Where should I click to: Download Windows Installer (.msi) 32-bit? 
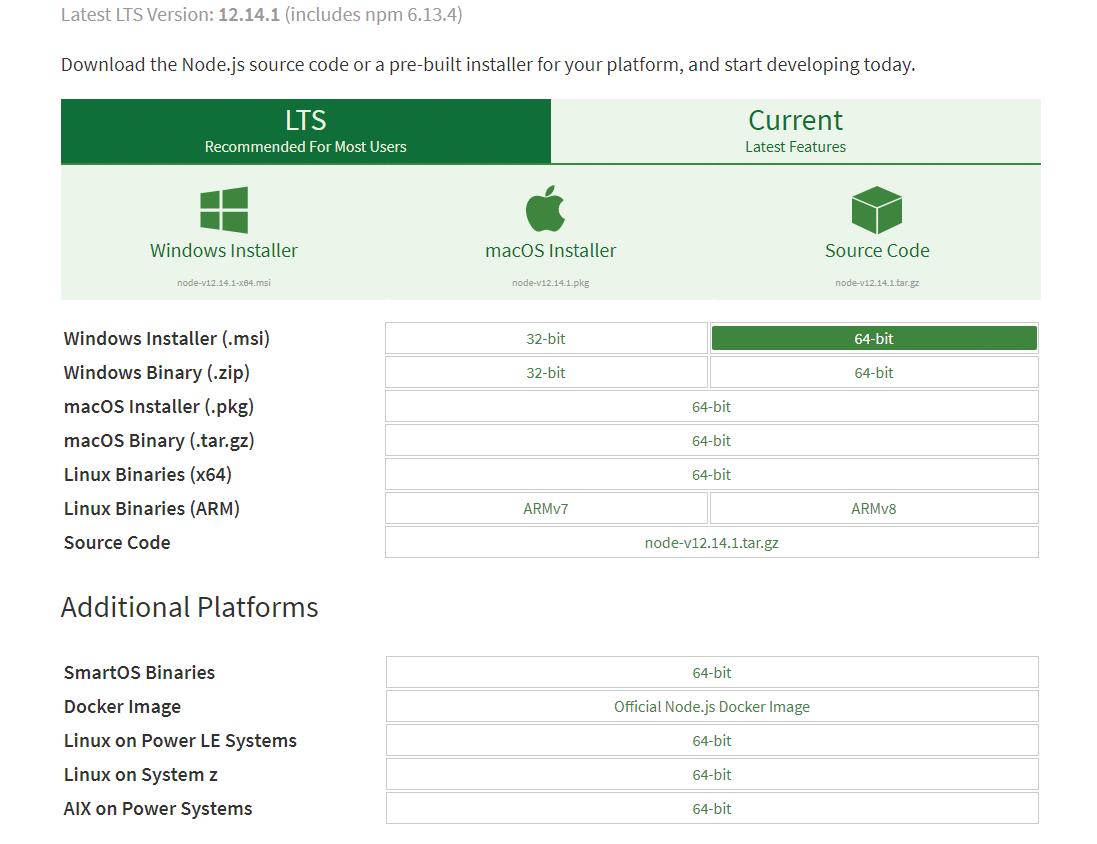click(546, 339)
